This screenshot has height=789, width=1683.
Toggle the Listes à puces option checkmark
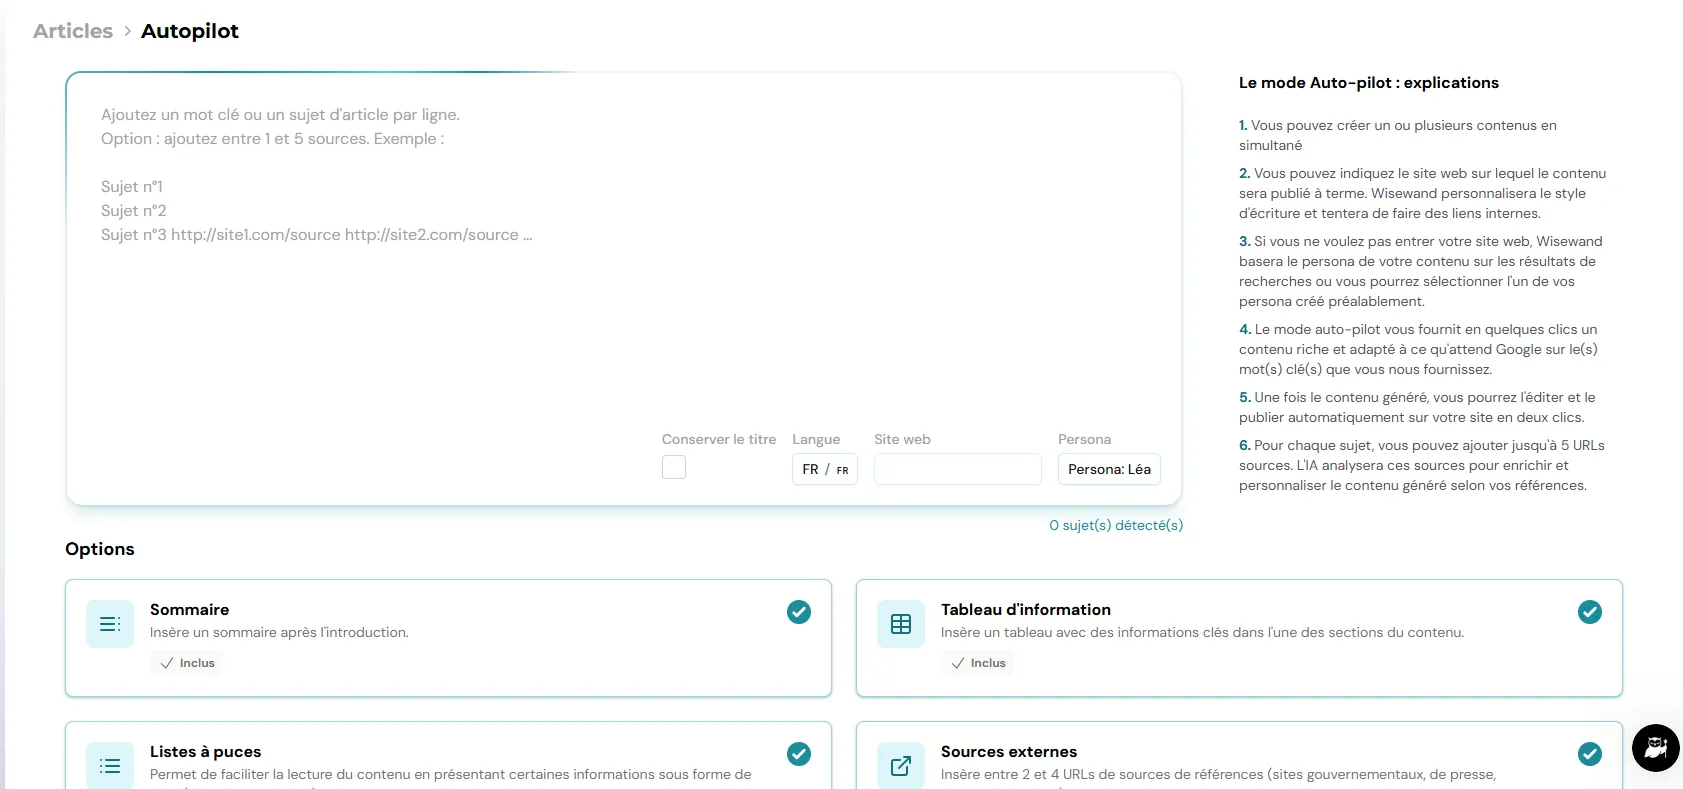click(x=799, y=754)
